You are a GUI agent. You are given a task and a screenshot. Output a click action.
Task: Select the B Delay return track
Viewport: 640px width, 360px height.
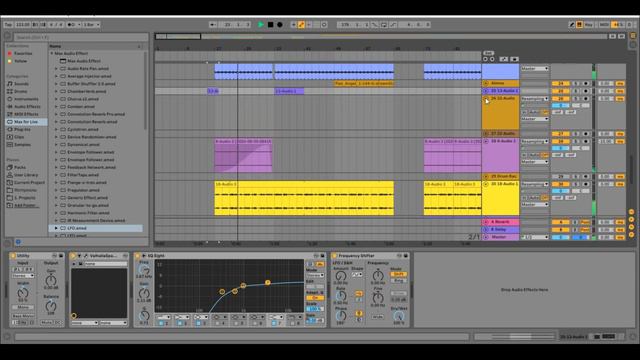500,229
